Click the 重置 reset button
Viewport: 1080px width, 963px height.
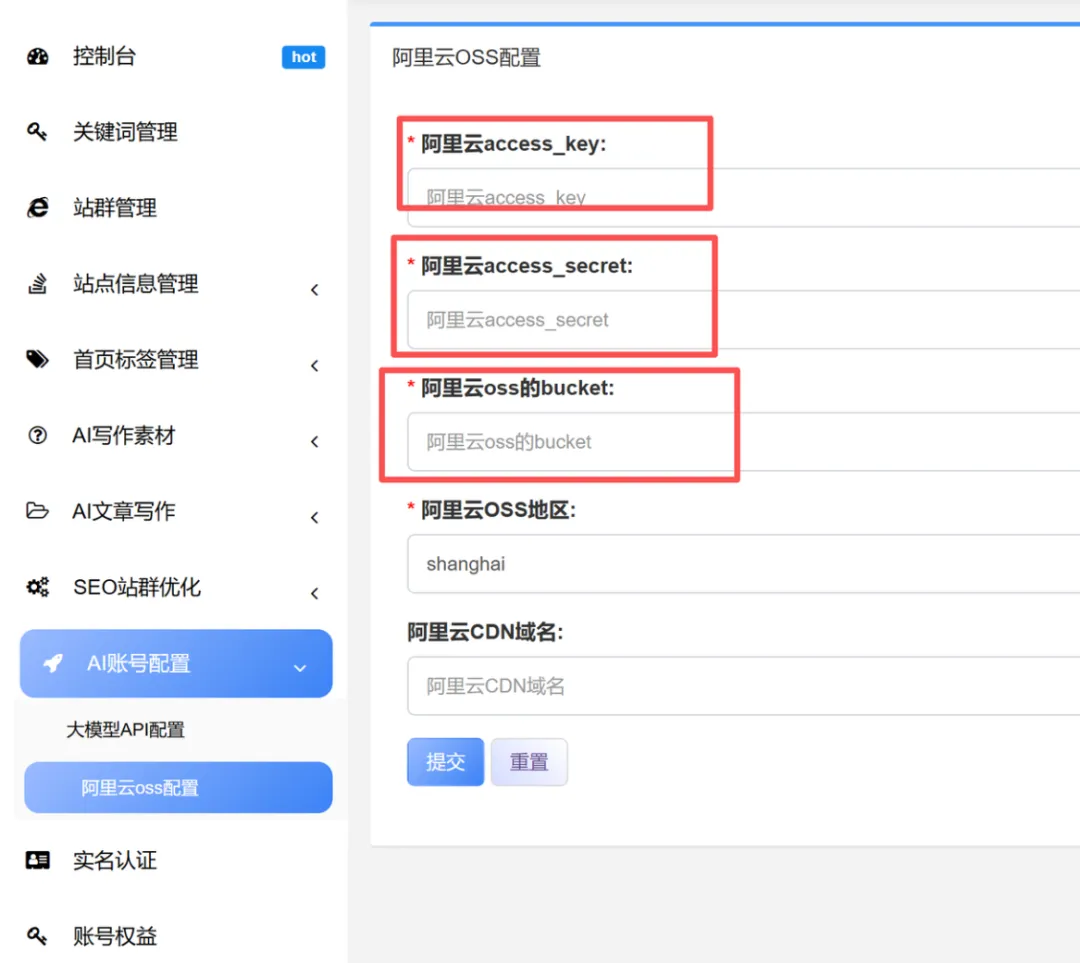coord(529,762)
